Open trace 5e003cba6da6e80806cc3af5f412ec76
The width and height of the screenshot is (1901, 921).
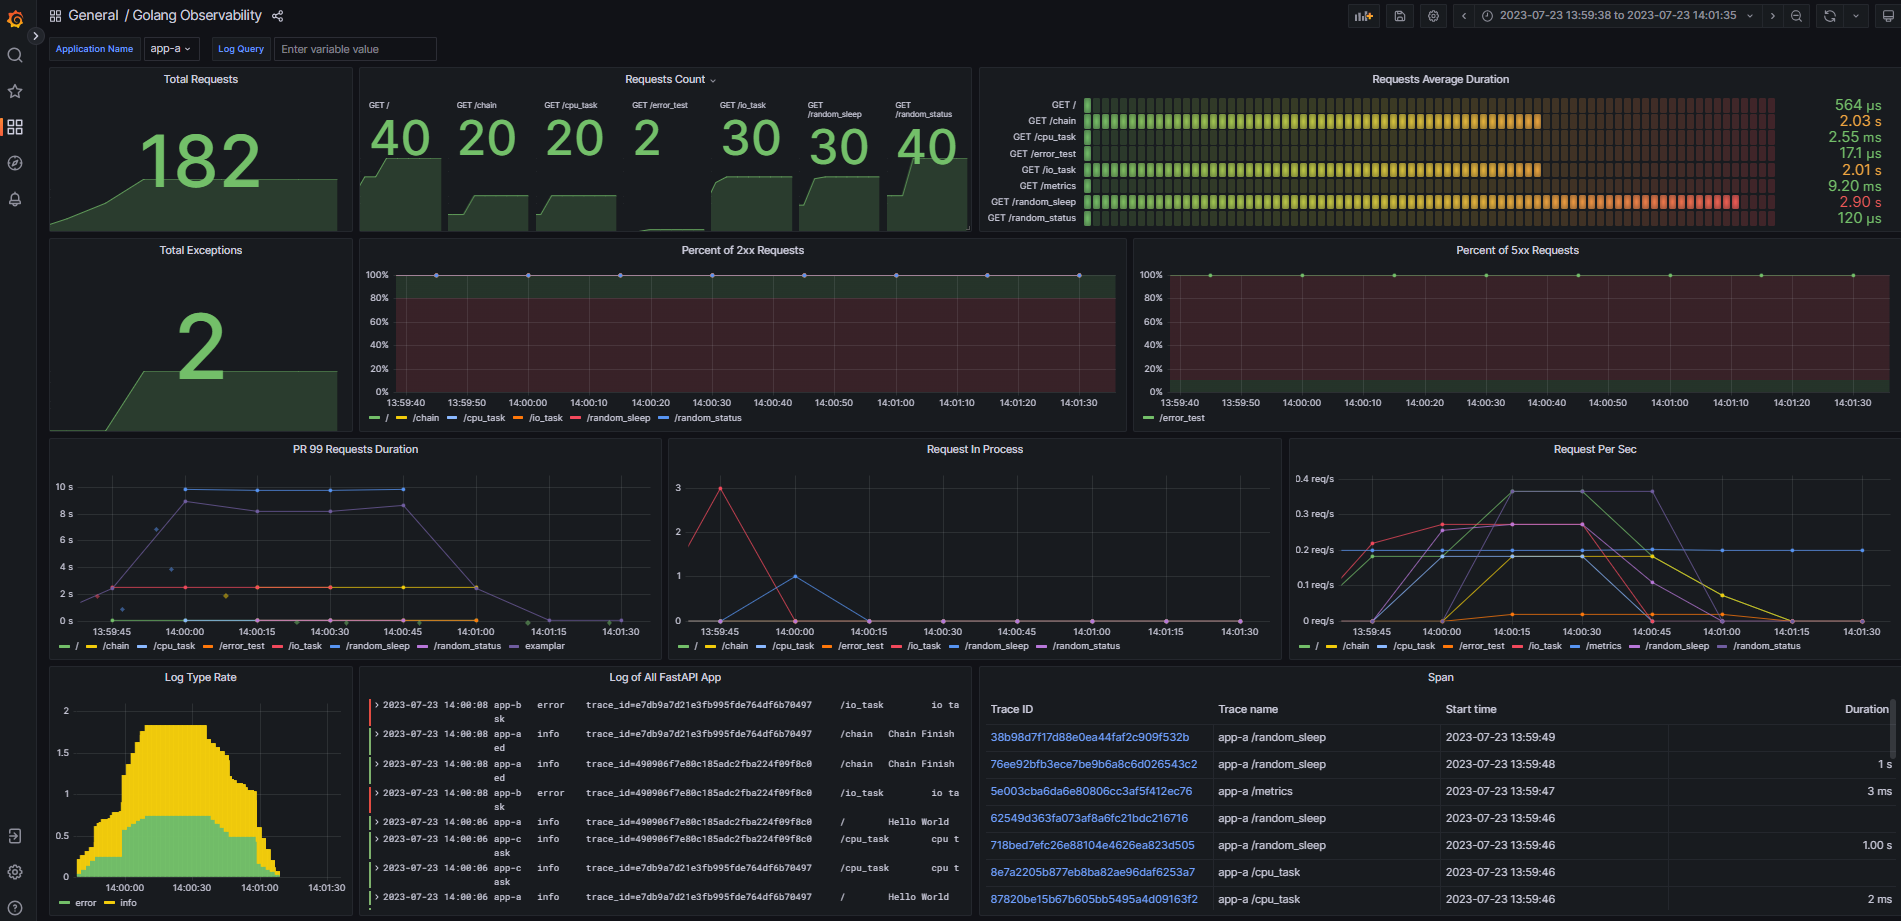(x=1091, y=791)
